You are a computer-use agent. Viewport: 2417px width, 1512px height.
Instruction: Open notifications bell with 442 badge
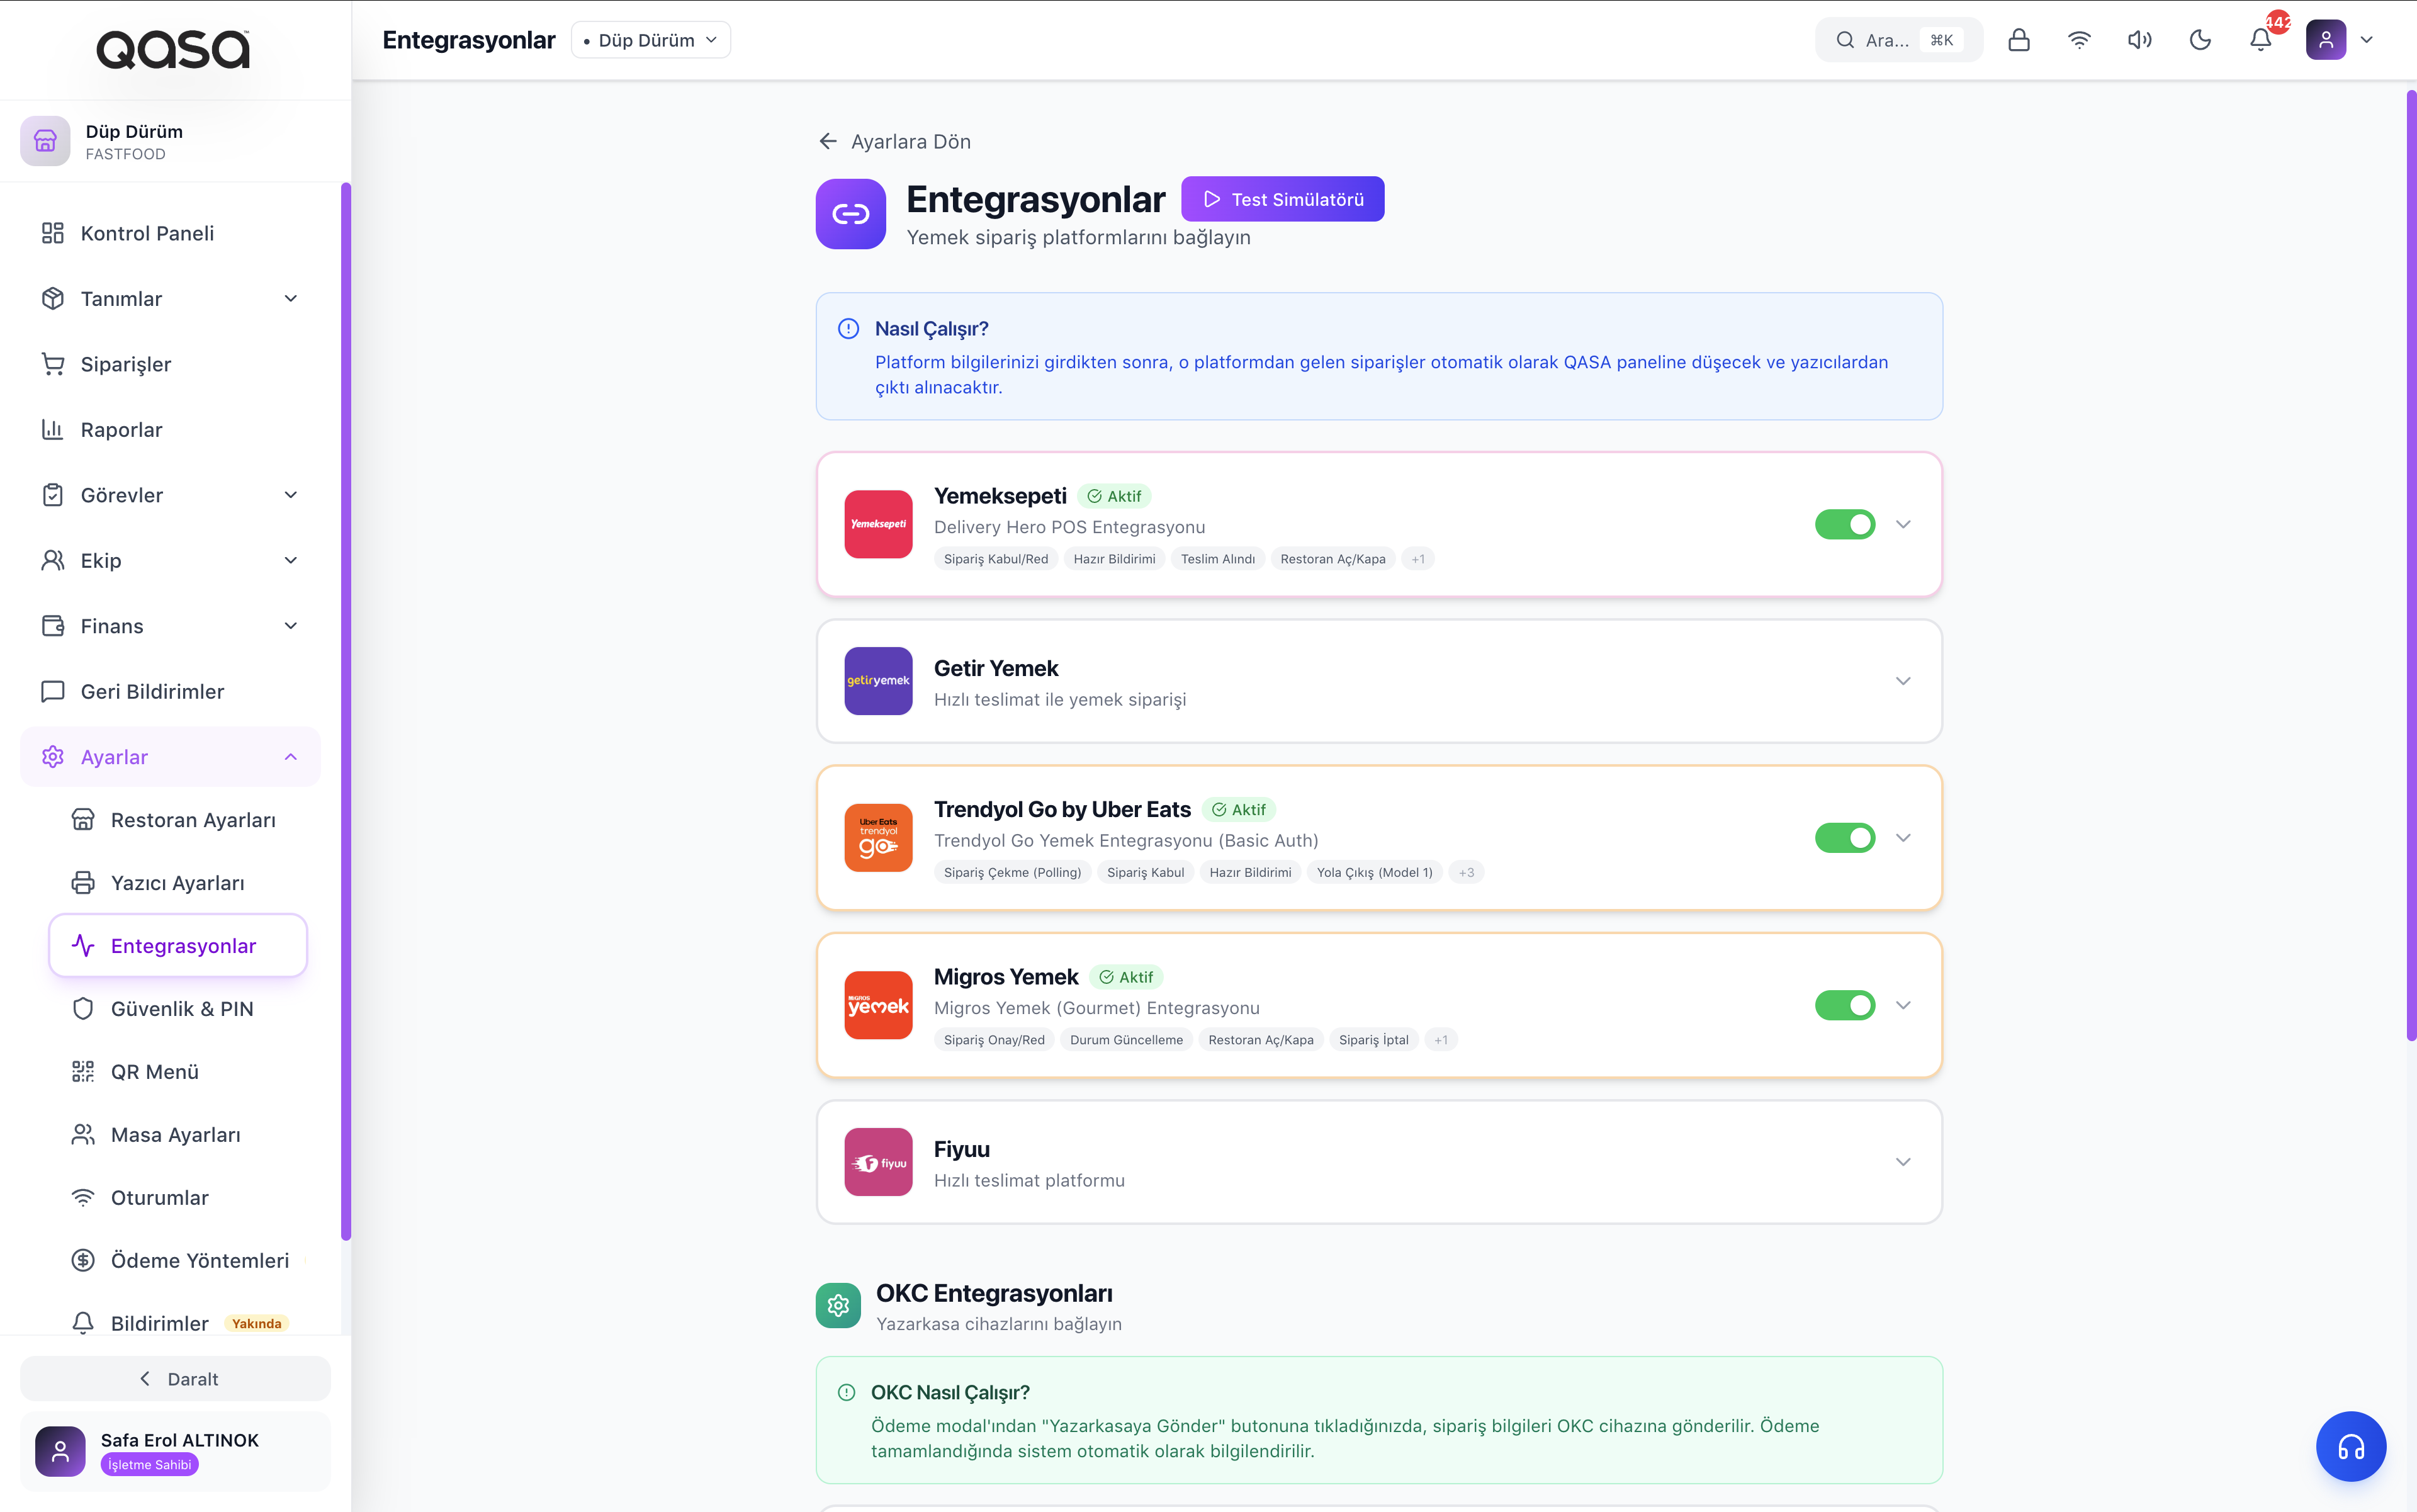click(2261, 40)
